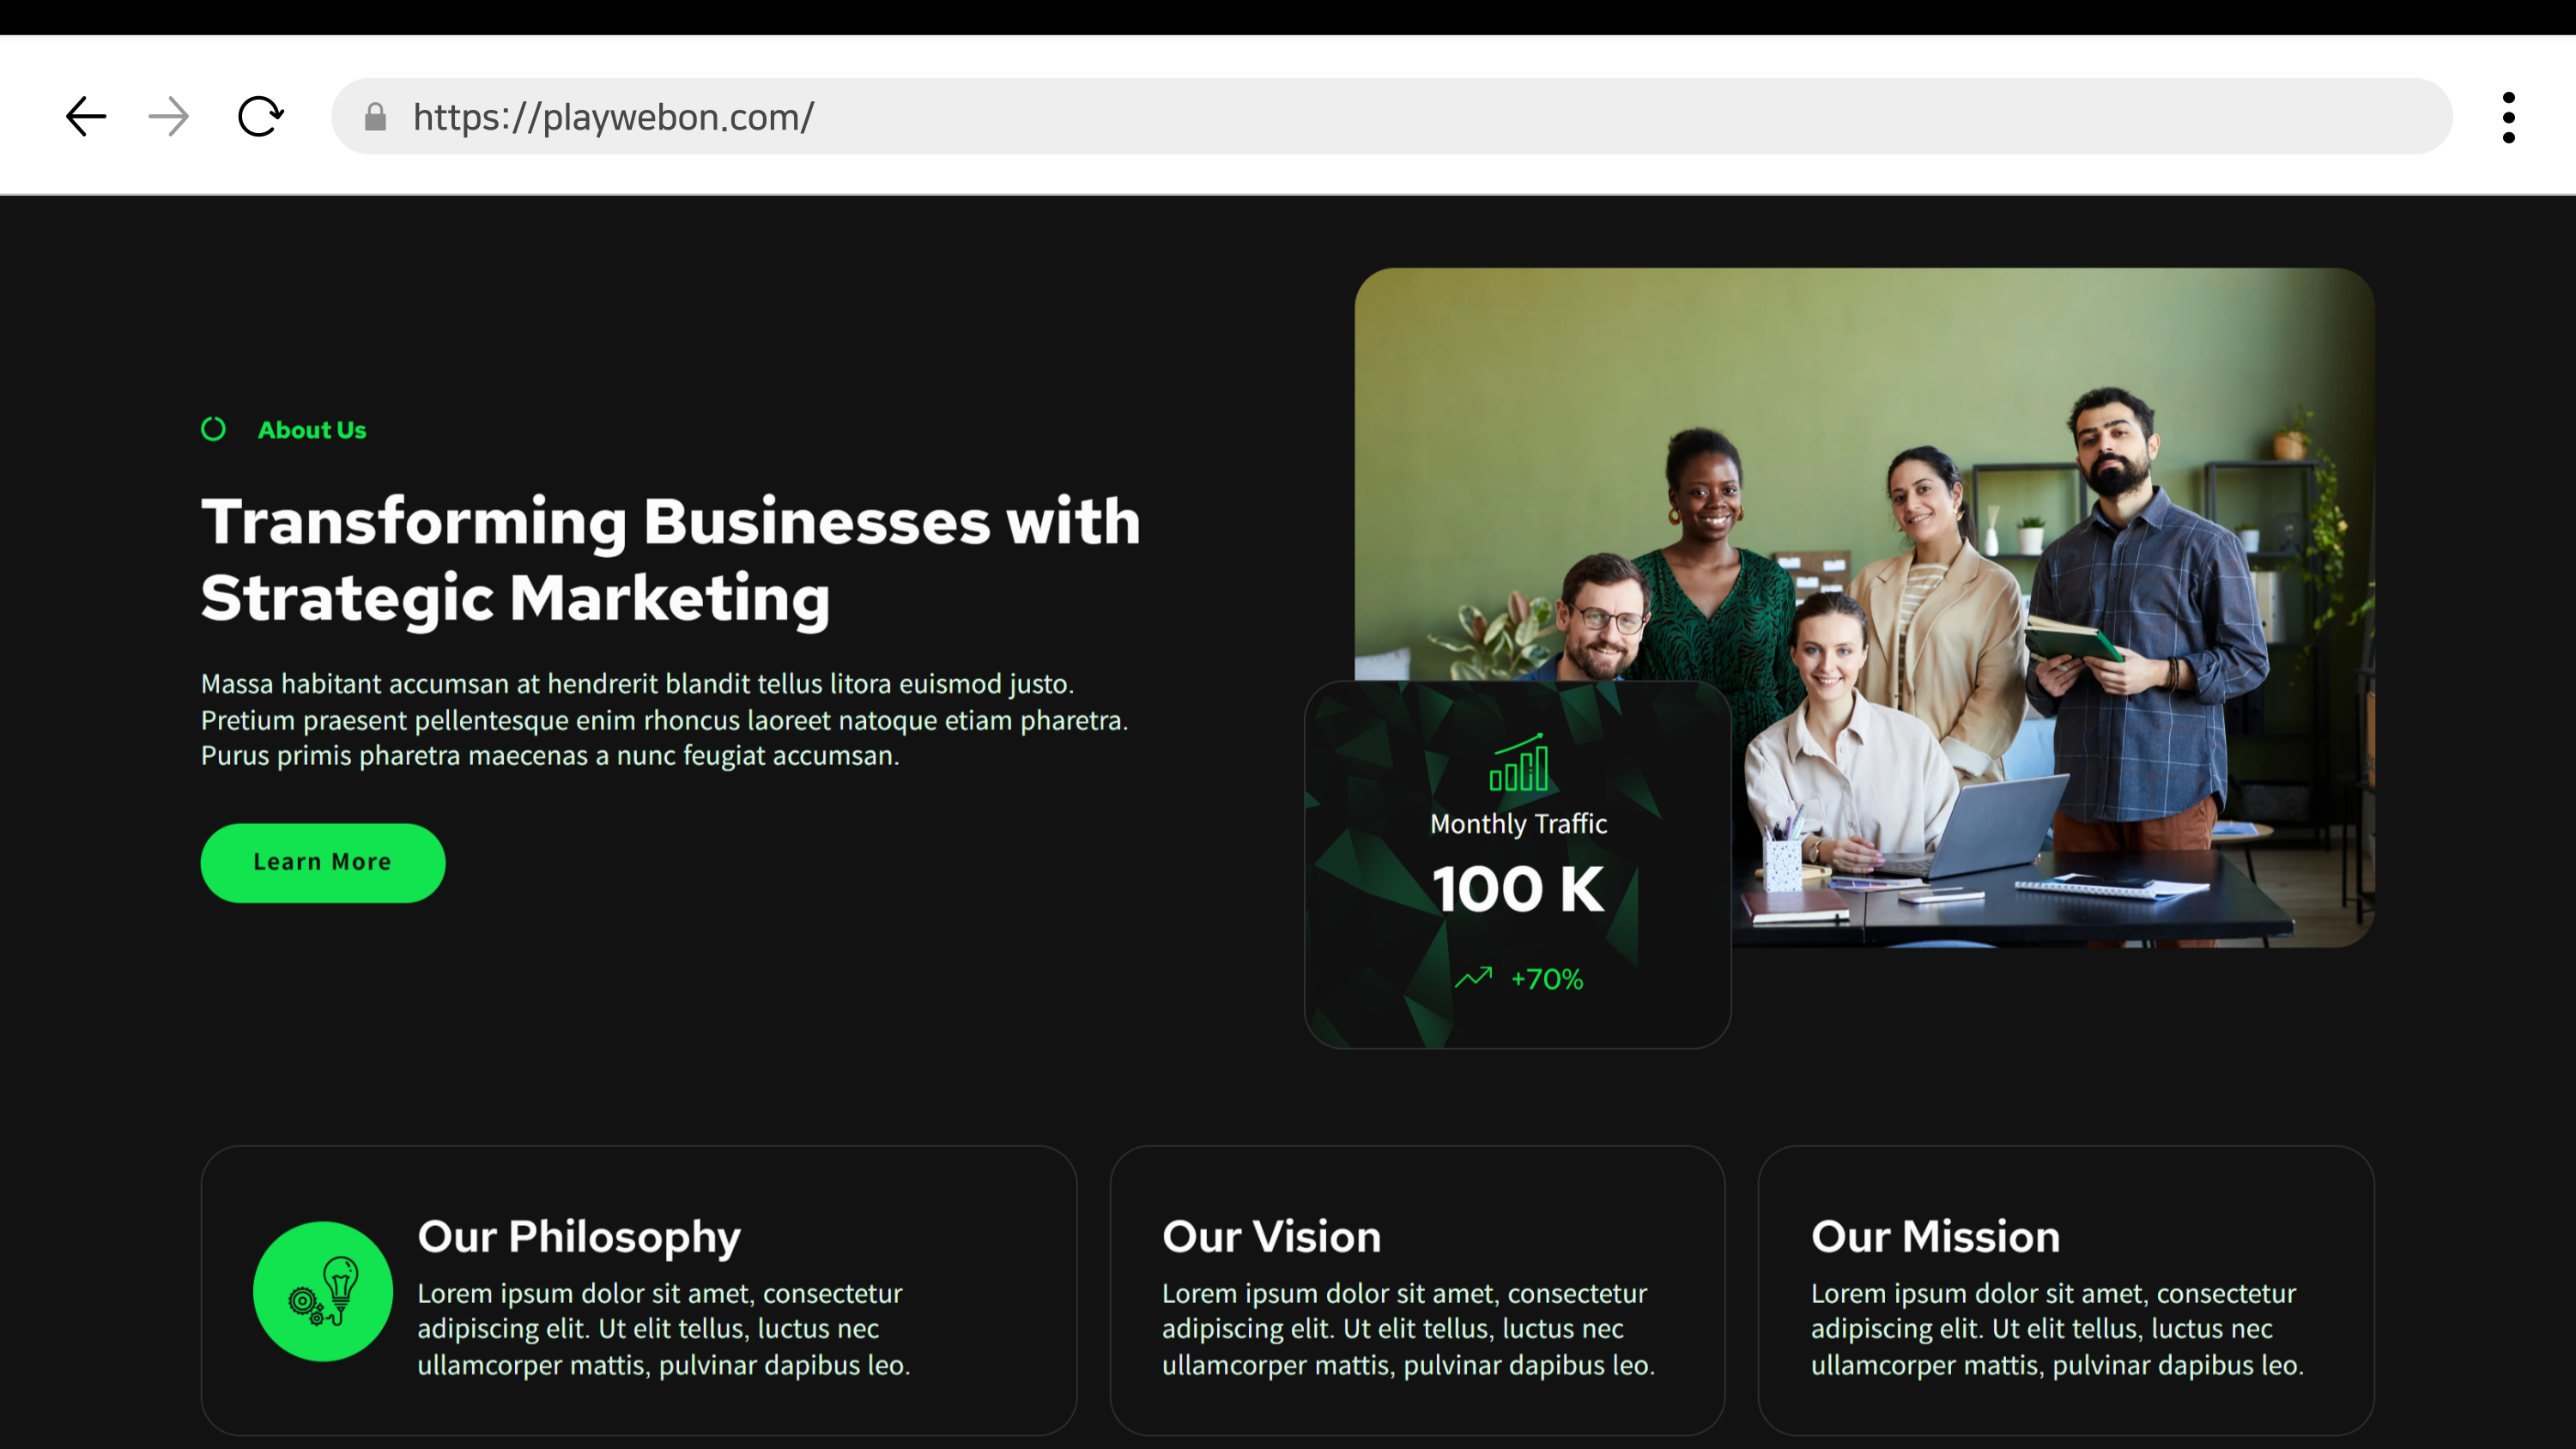Open the three-dot browser menu
Image resolution: width=2576 pixels, height=1449 pixels.
point(2508,117)
